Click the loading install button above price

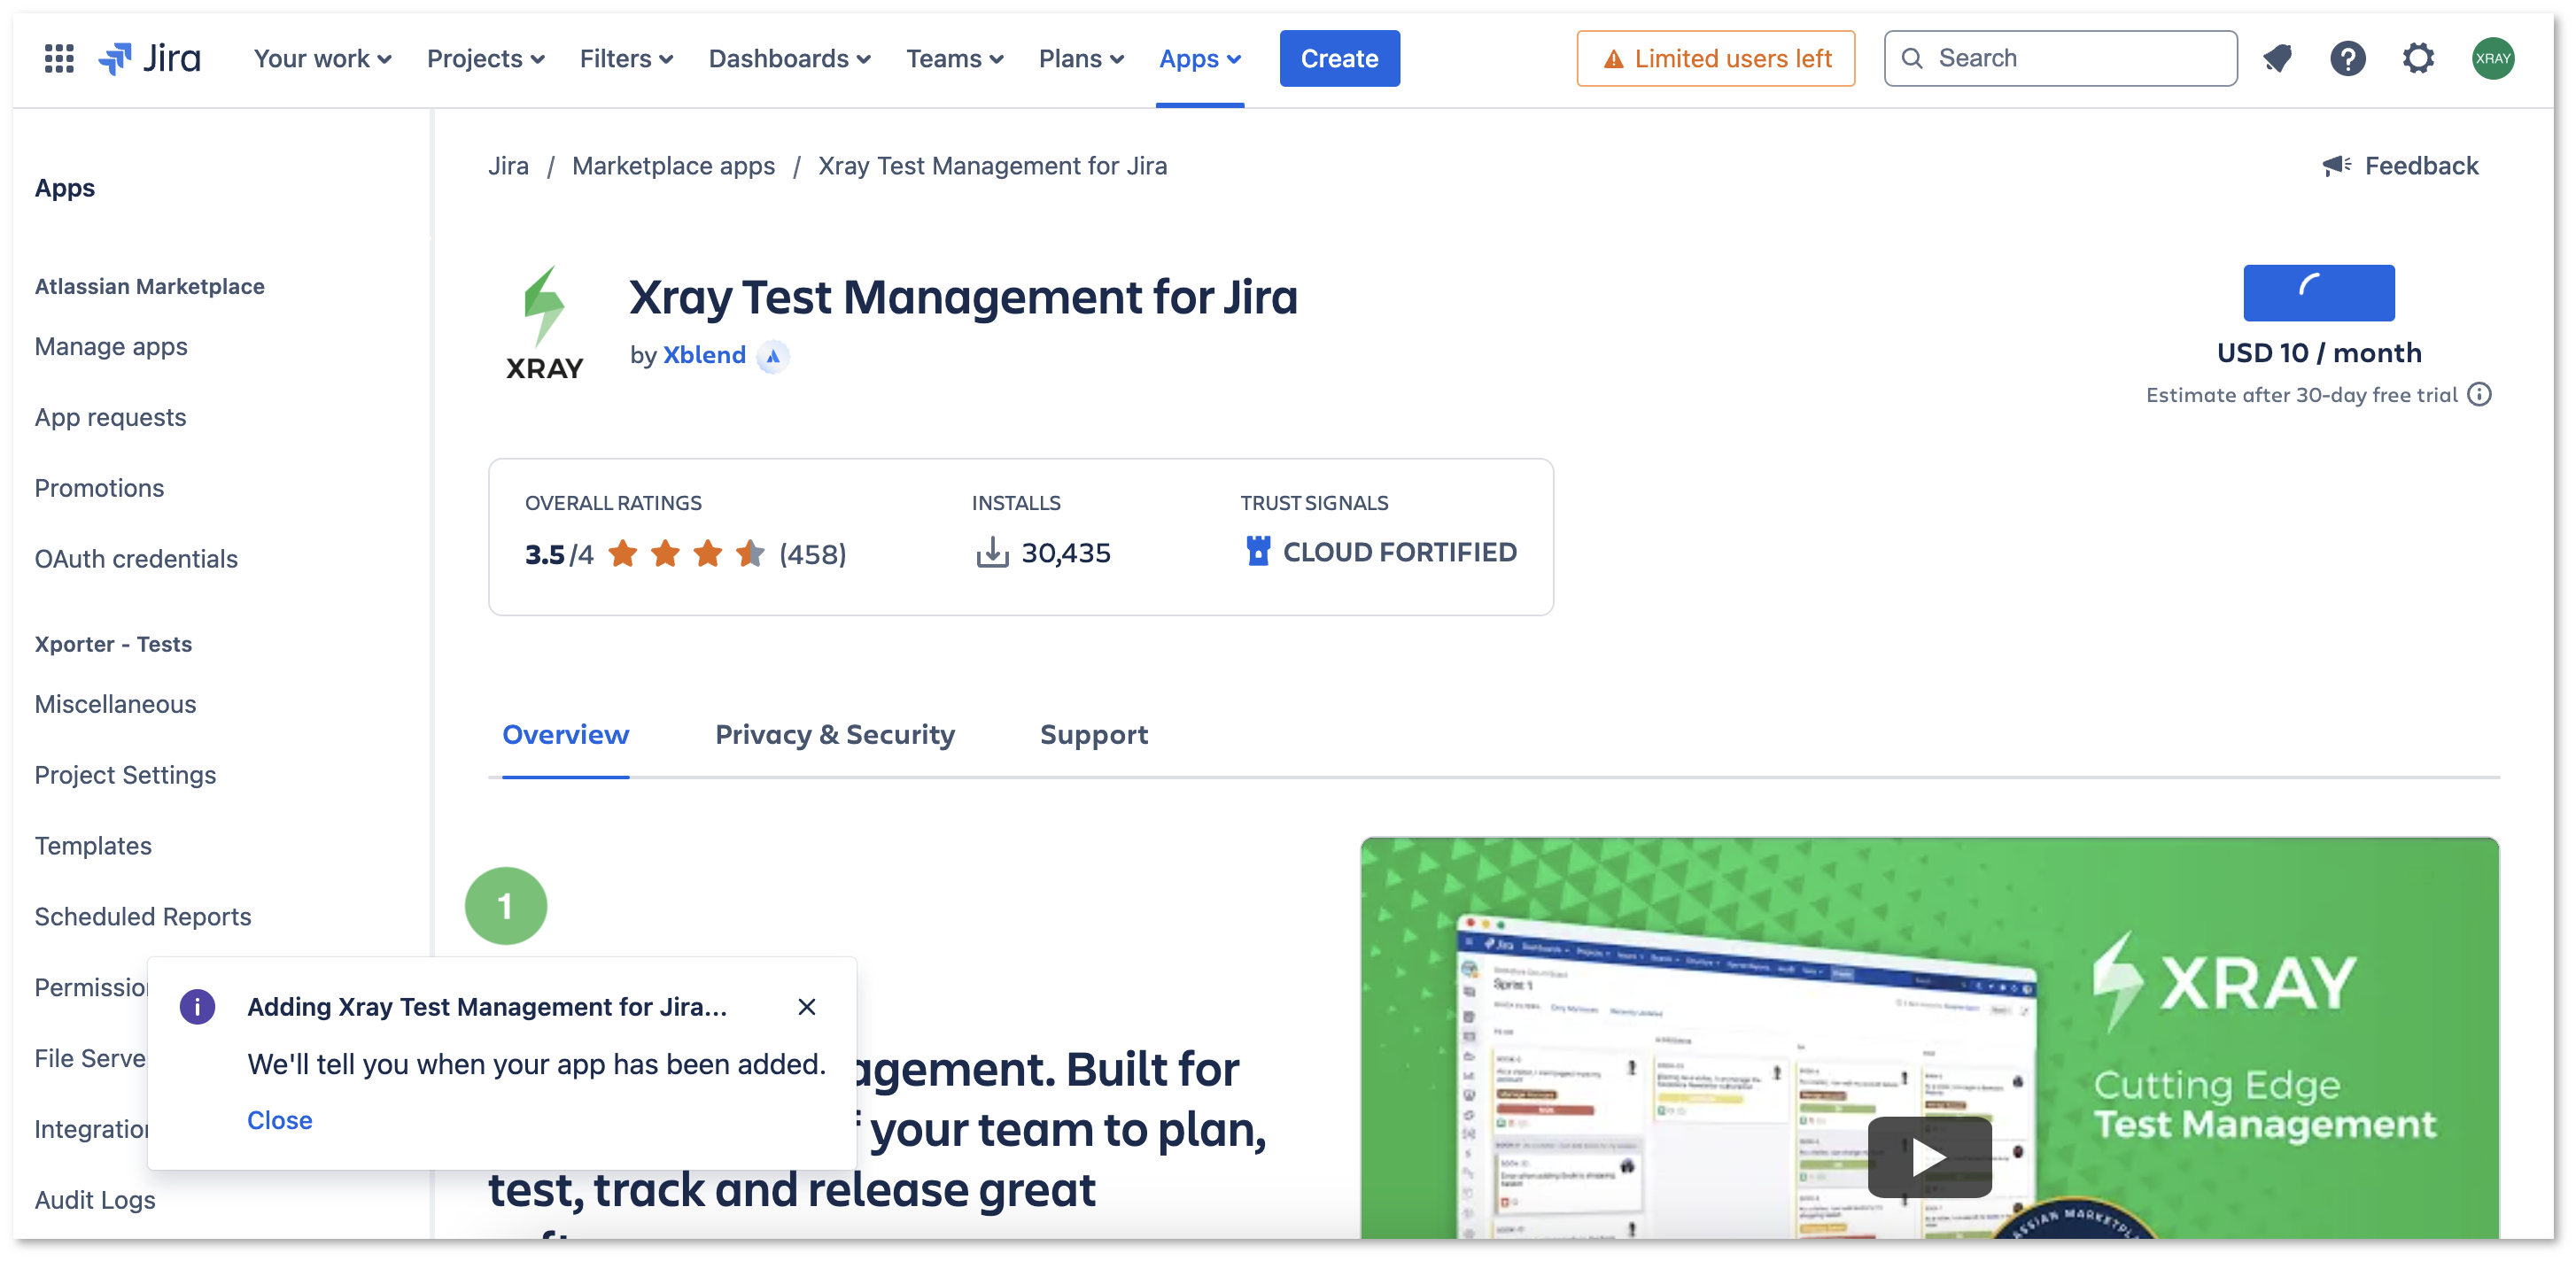pyautogui.click(x=2318, y=292)
